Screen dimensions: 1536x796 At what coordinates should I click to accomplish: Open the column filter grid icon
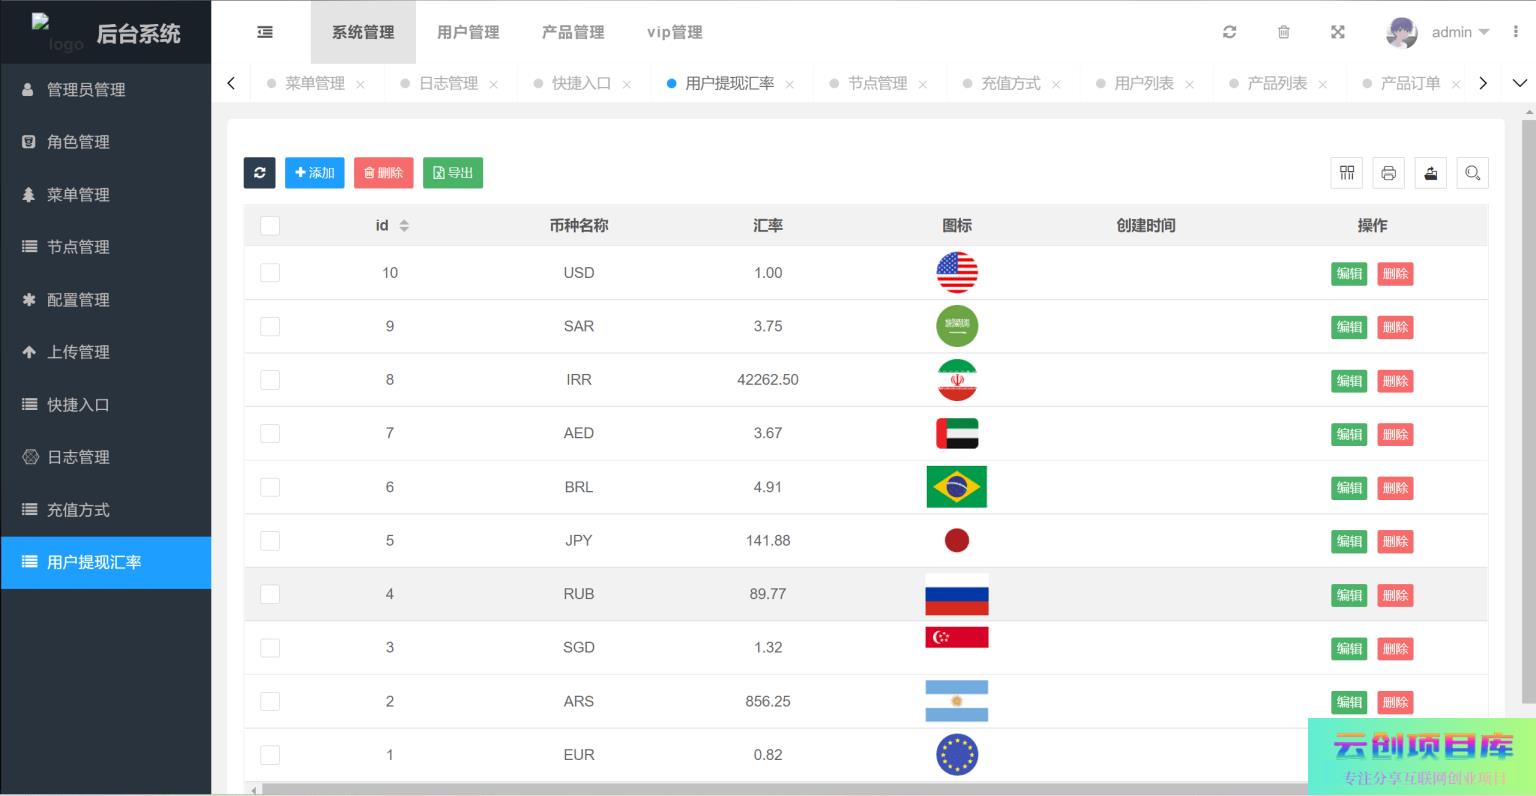click(1347, 173)
